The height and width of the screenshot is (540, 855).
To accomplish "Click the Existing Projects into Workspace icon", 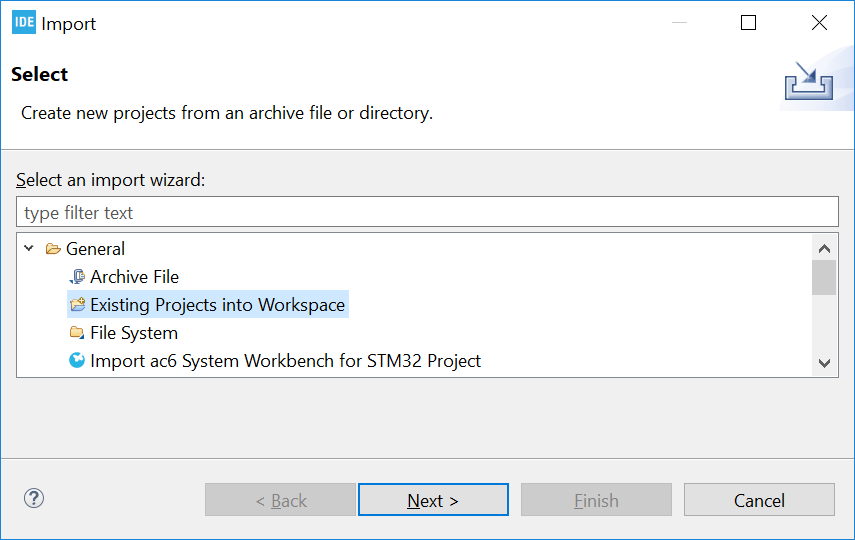I will 77,304.
